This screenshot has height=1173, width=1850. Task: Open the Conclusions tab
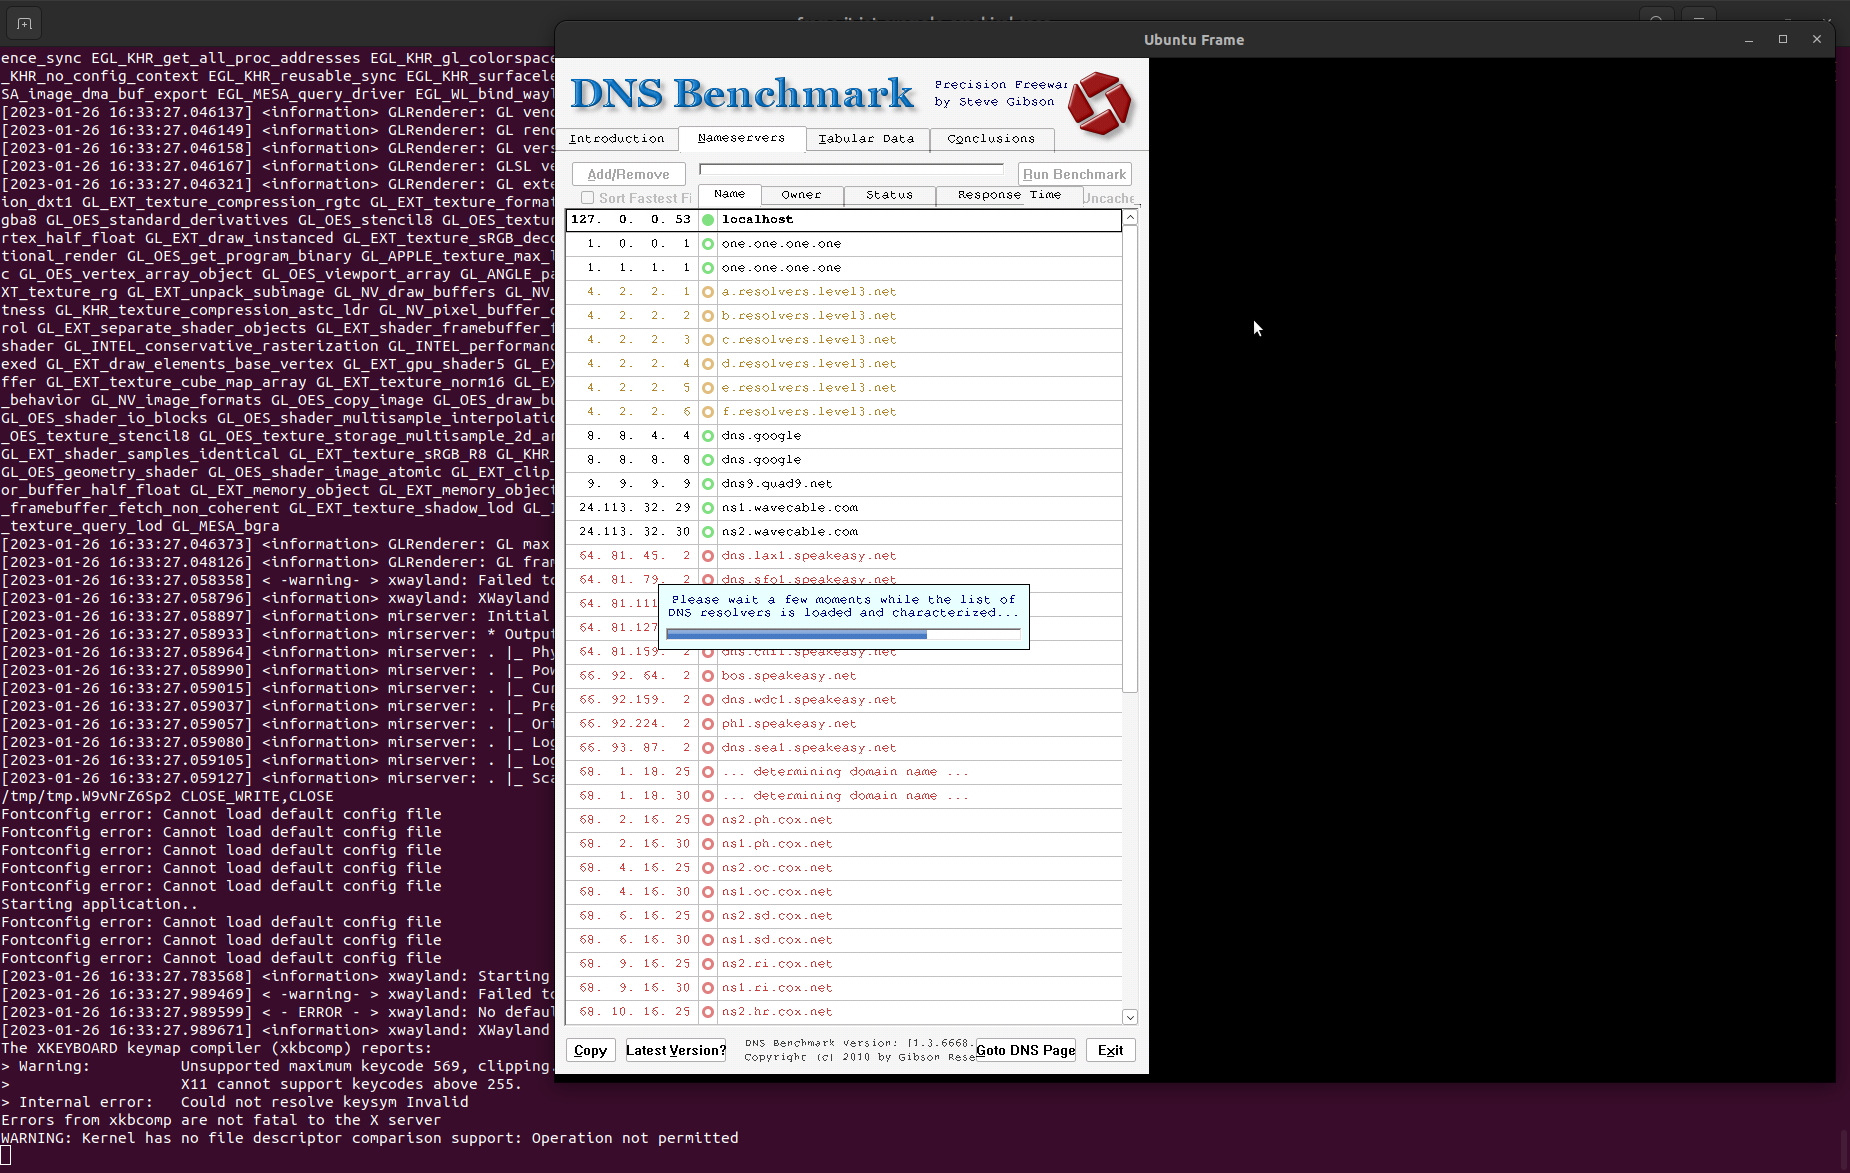pos(990,139)
